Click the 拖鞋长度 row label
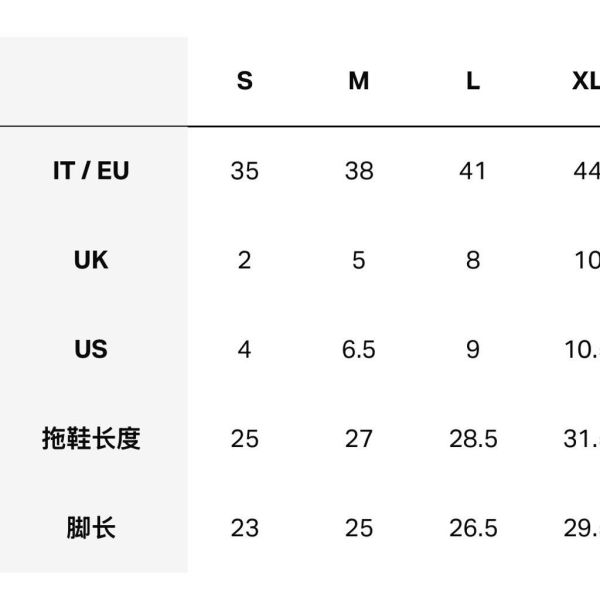The width and height of the screenshot is (600, 600). pyautogui.click(x=91, y=439)
